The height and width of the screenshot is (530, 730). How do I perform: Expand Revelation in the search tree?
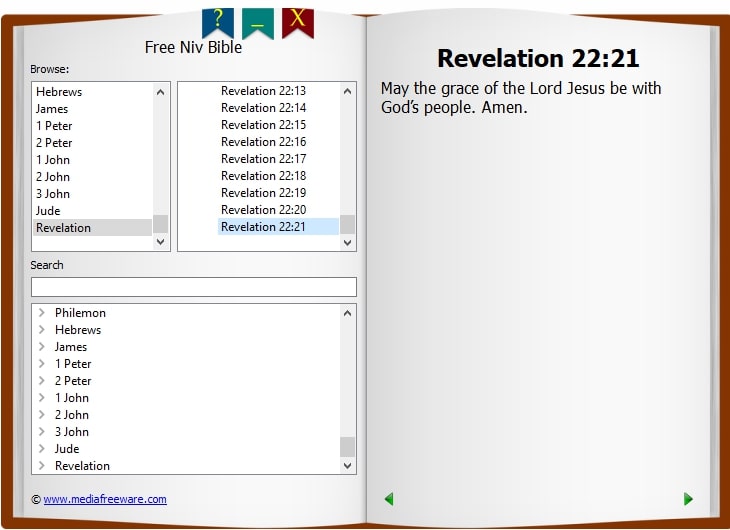pyautogui.click(x=41, y=466)
